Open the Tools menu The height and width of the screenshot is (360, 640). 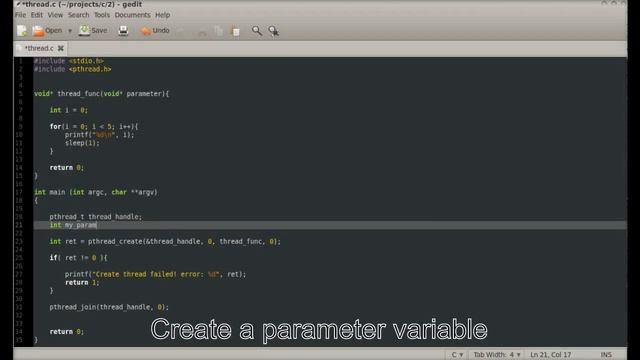tap(102, 15)
